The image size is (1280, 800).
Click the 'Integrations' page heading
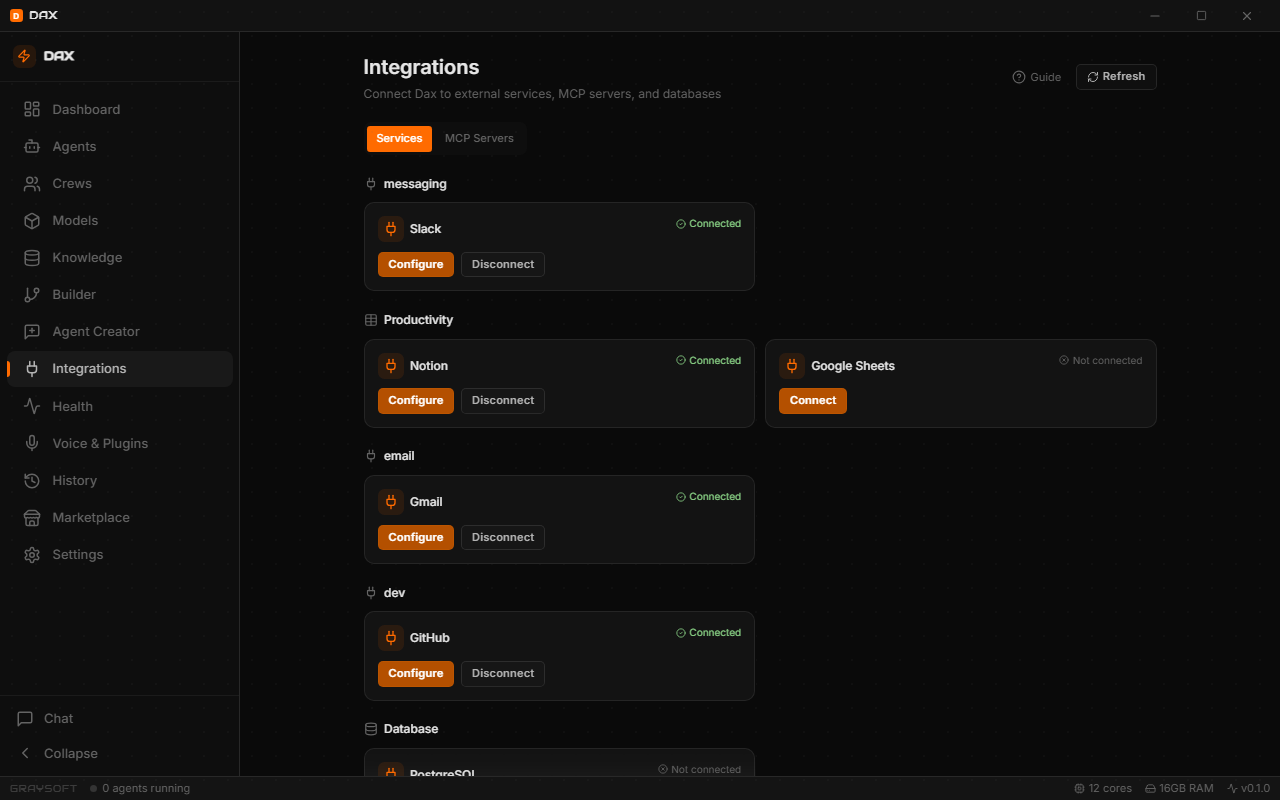click(421, 67)
